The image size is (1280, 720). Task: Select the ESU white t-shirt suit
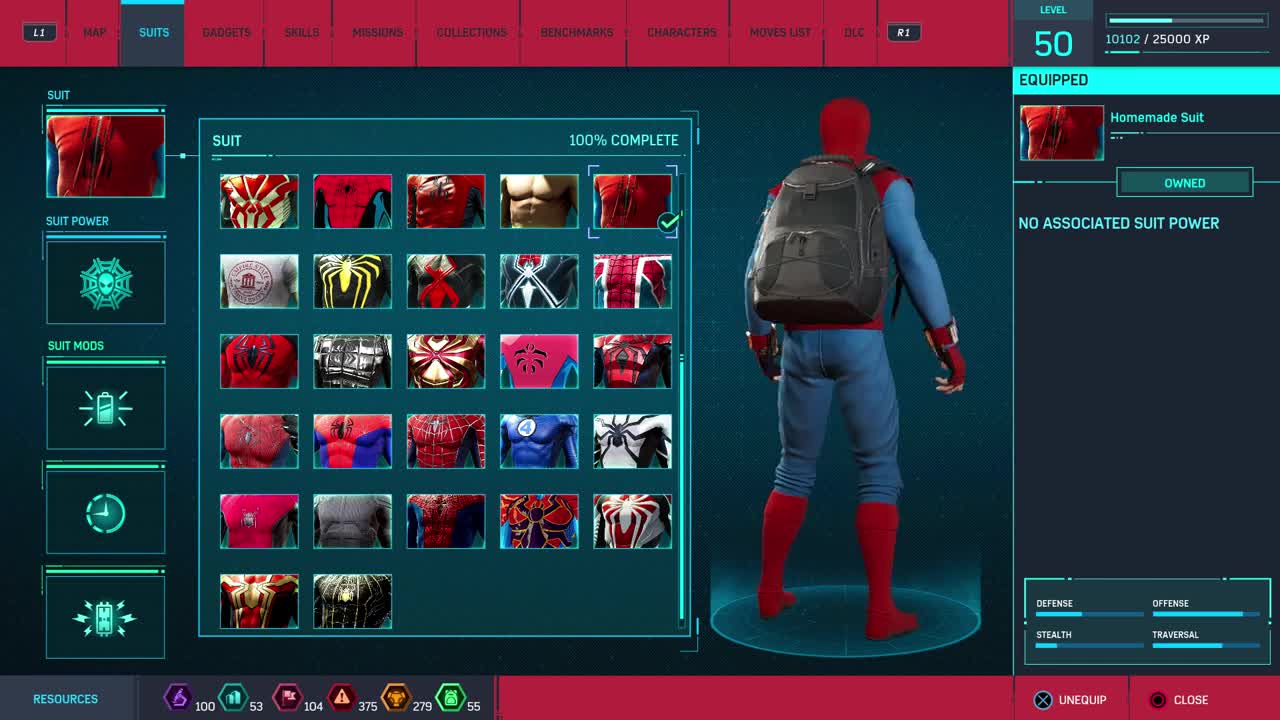tap(259, 281)
